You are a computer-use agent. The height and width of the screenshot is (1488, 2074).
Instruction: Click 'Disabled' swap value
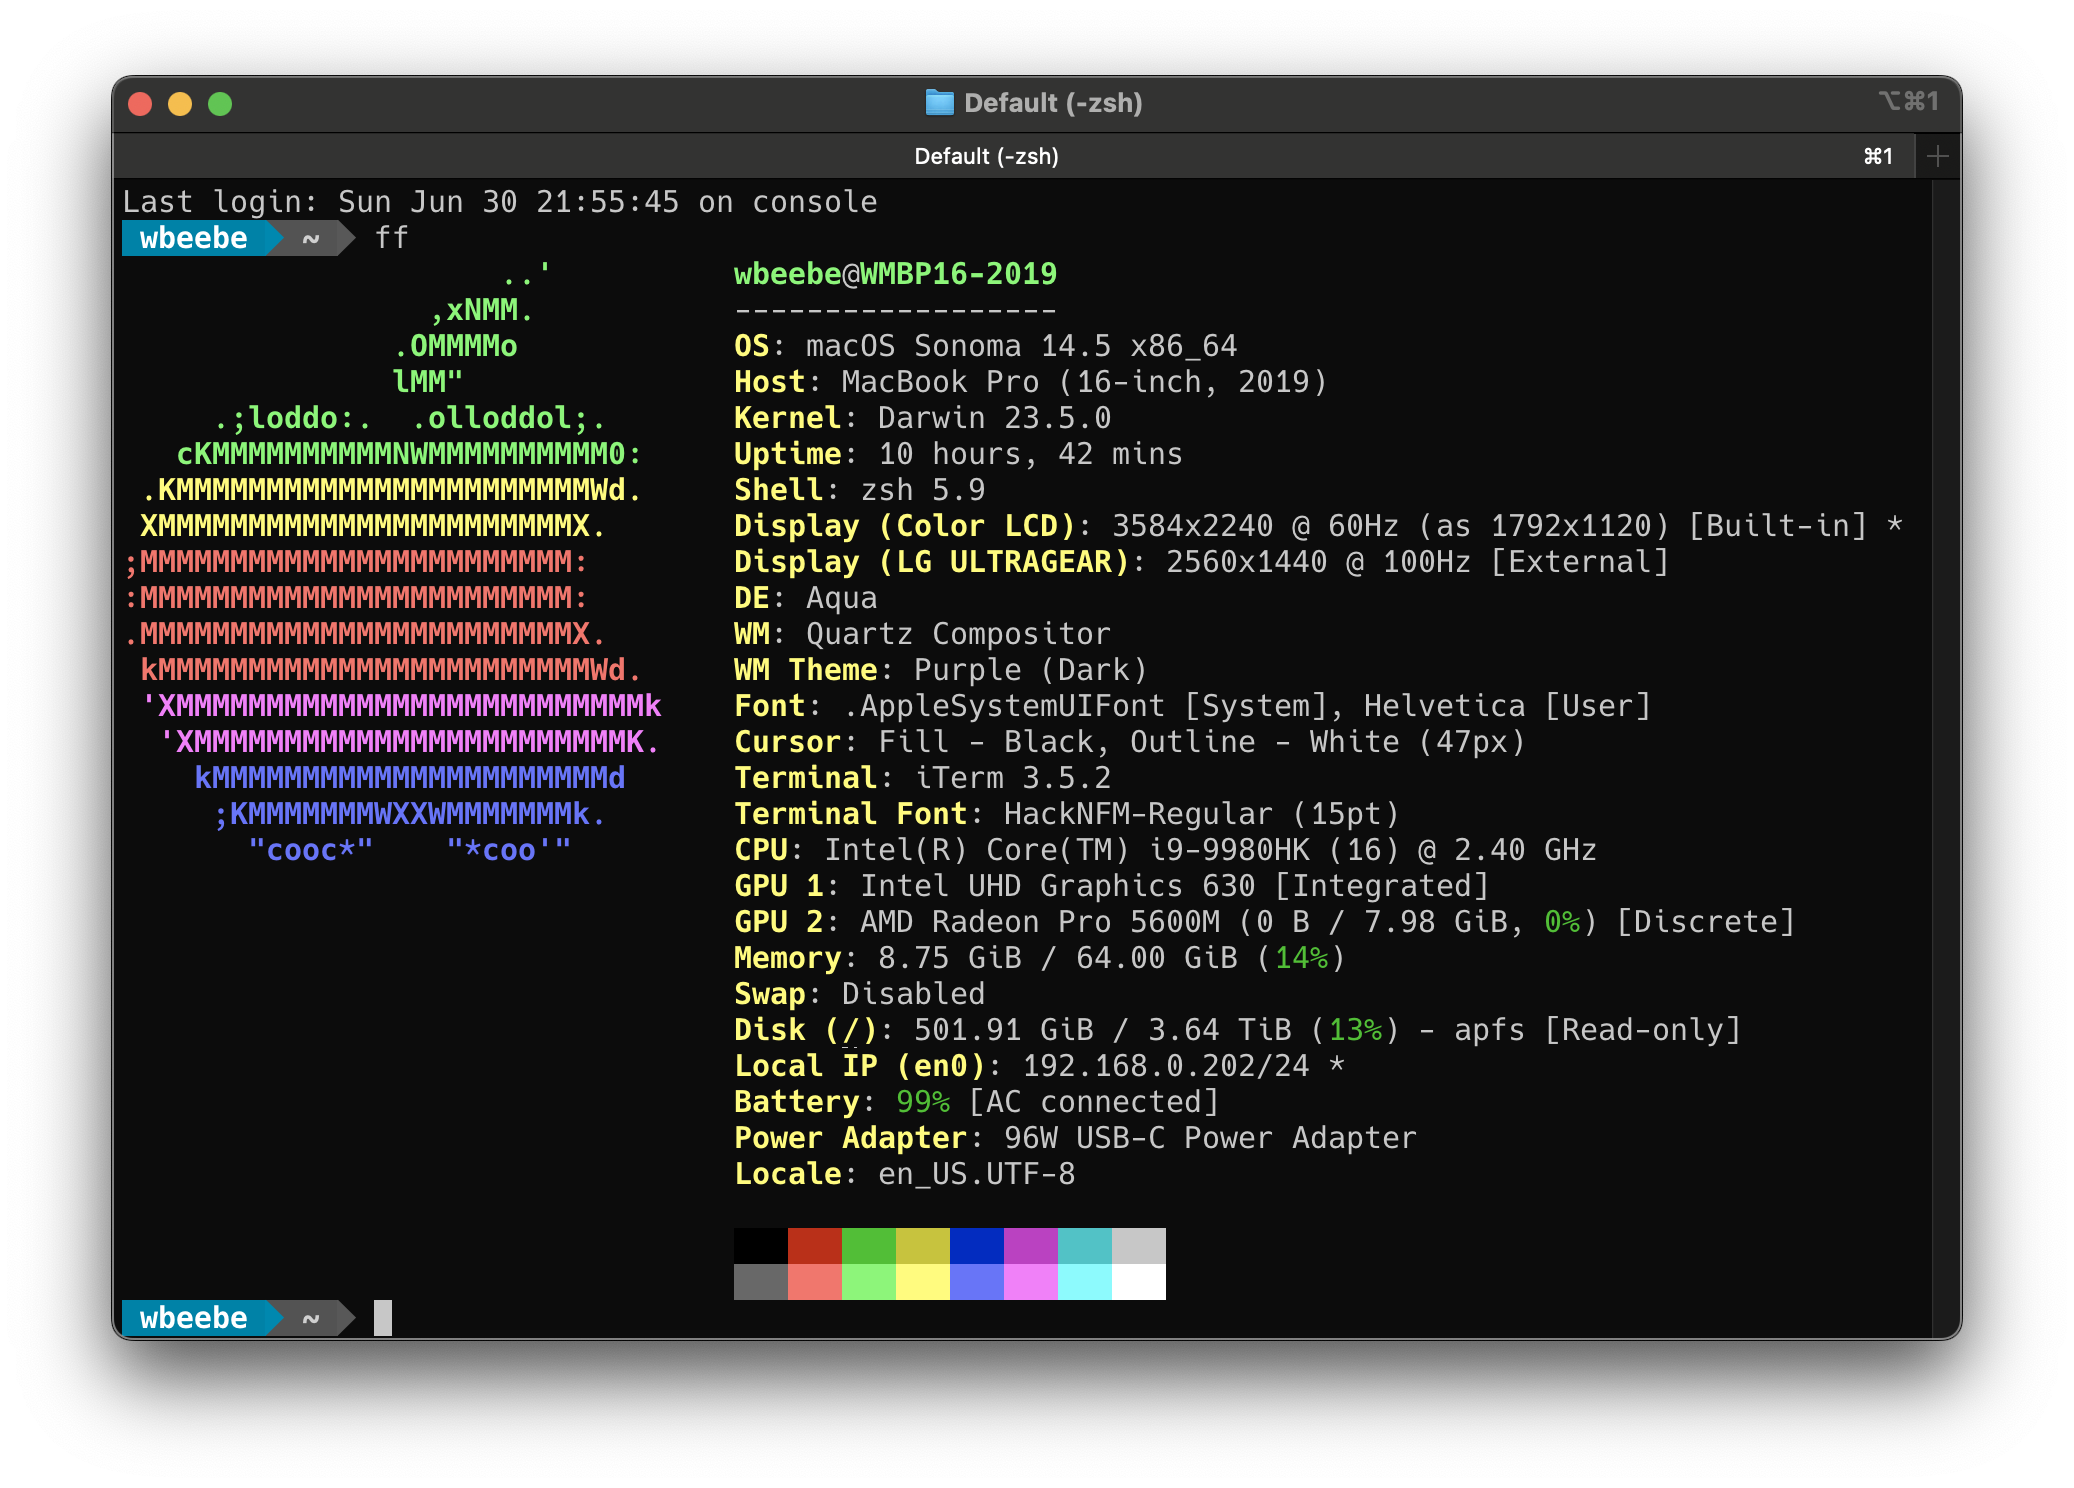pos(913,994)
